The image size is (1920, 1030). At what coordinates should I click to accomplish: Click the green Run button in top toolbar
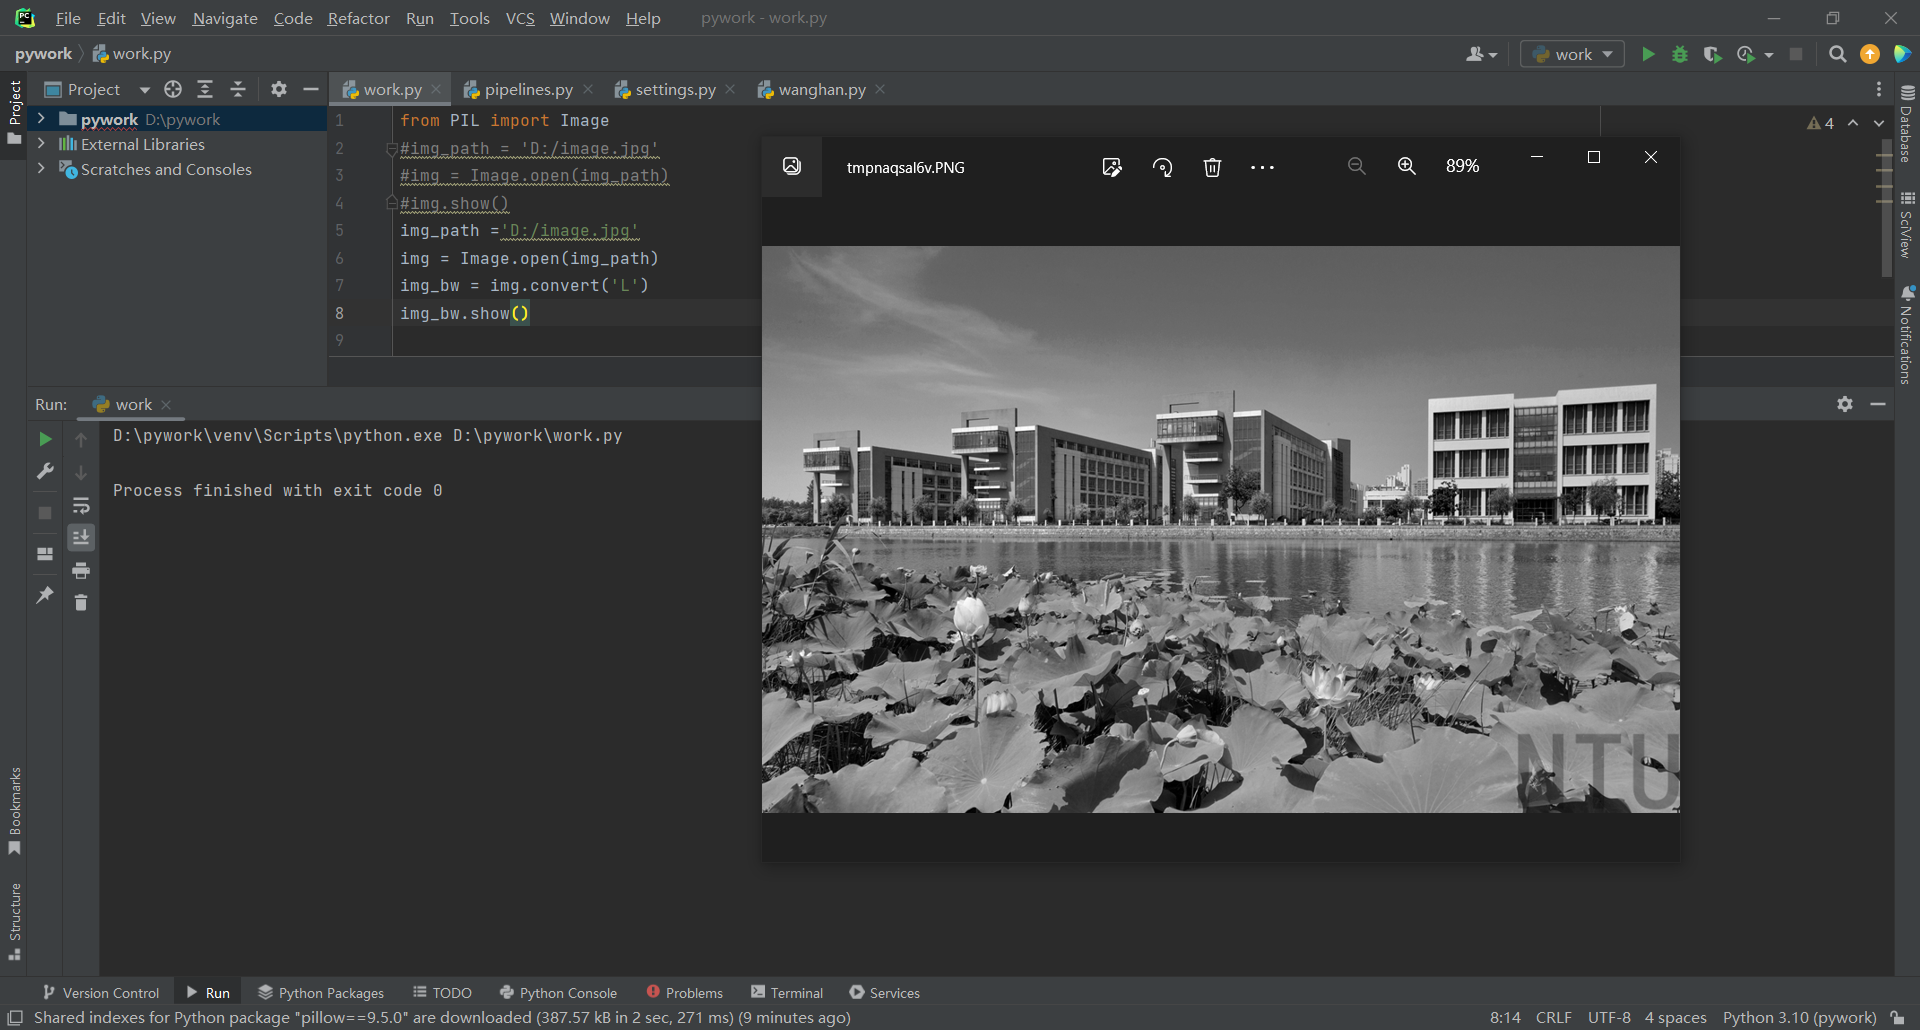tap(1648, 54)
